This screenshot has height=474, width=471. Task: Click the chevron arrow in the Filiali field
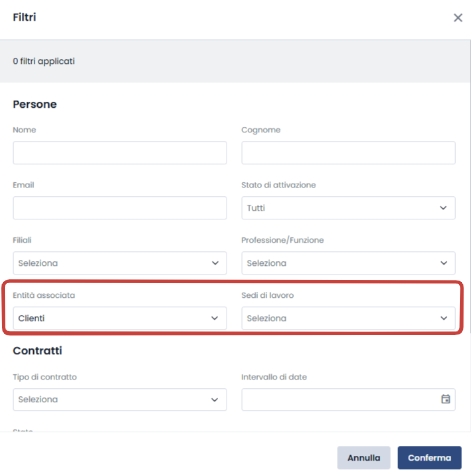tap(215, 263)
